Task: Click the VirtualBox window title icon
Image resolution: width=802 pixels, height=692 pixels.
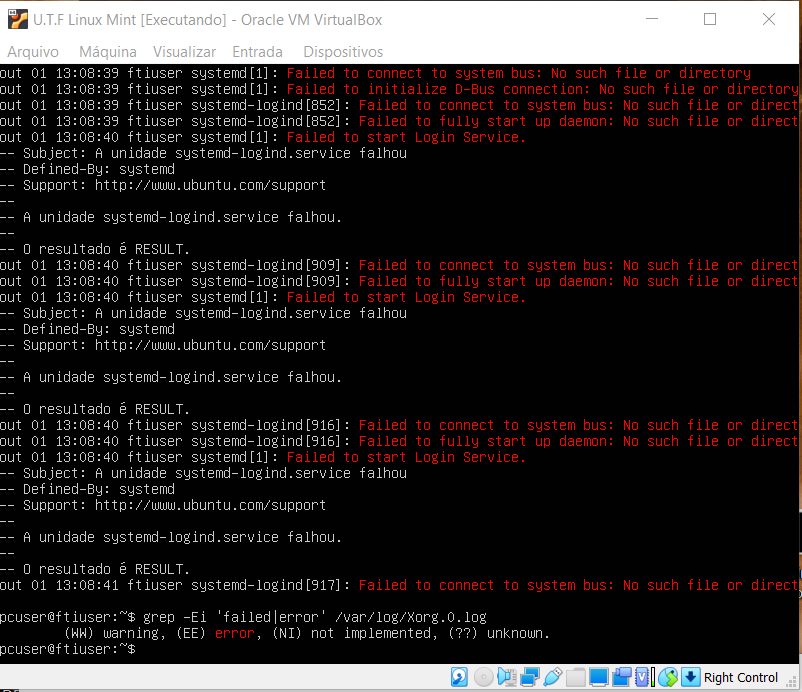Action: click(x=18, y=19)
